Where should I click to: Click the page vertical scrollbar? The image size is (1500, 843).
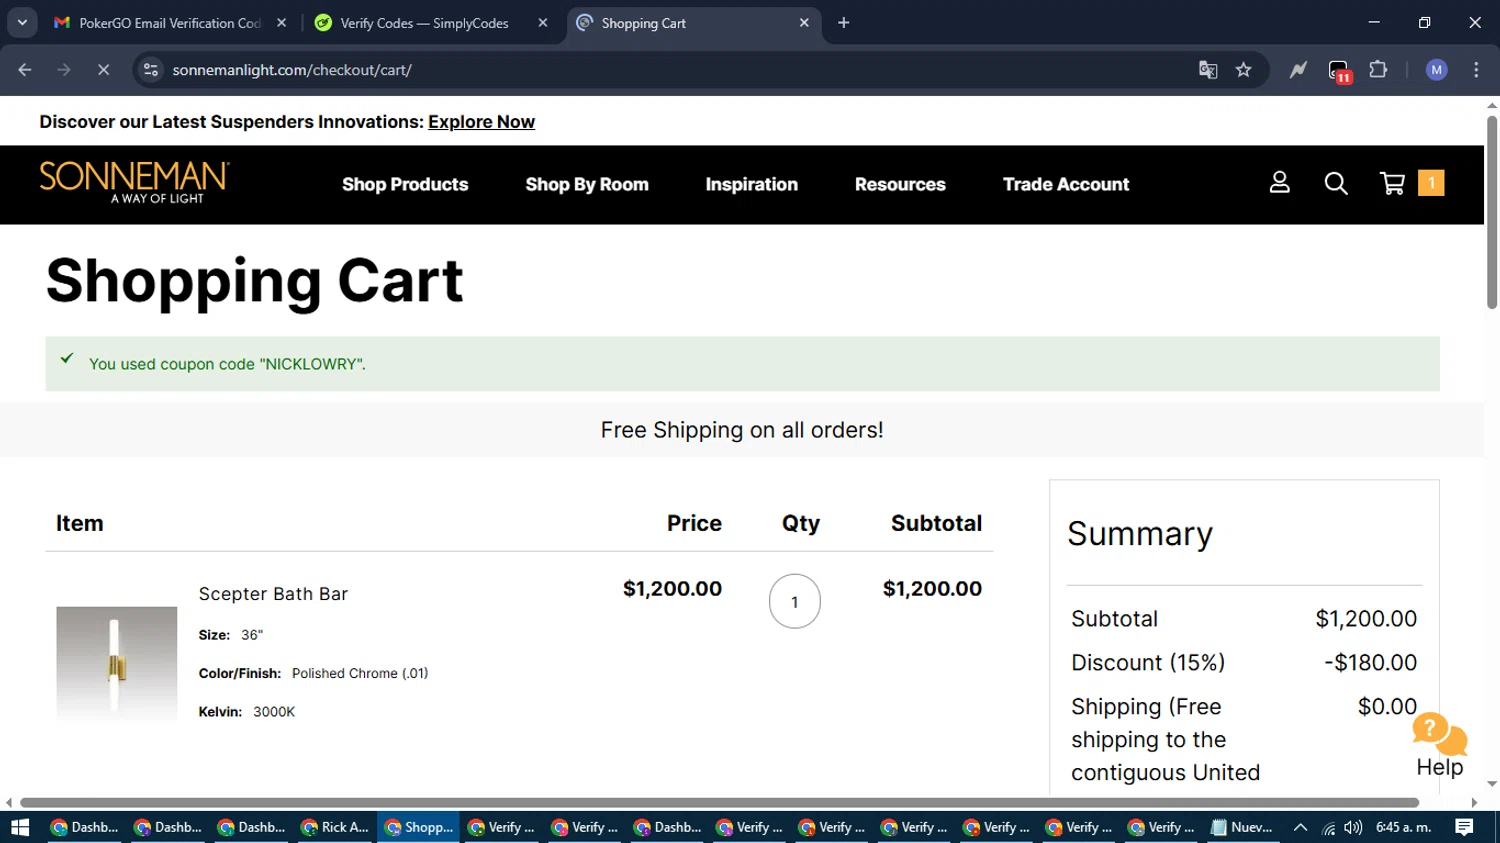point(1492,213)
